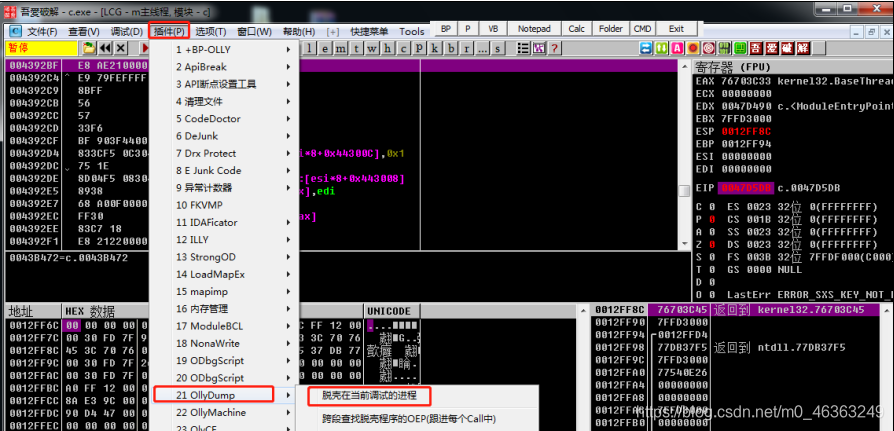Viewport: 894px width, 431px height.
Task: Select the EIP register value 0047D5DB
Action: click(747, 188)
